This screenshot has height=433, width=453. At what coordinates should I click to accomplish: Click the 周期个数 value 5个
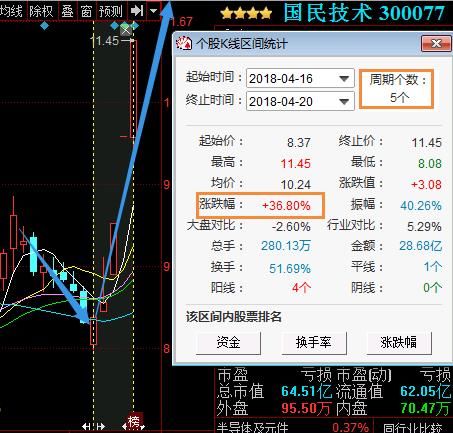(399, 97)
